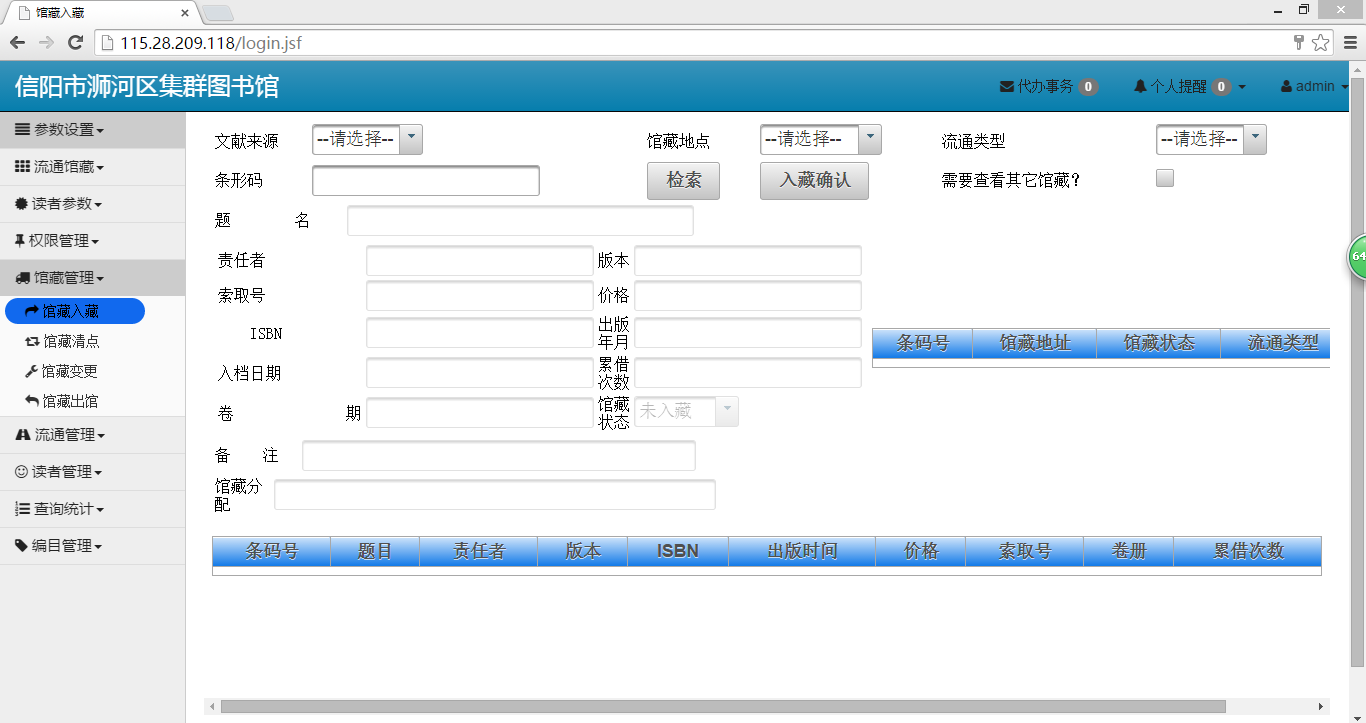Image resolution: width=1366 pixels, height=723 pixels.
Task: Click the admin user icon
Action: coord(1286,87)
